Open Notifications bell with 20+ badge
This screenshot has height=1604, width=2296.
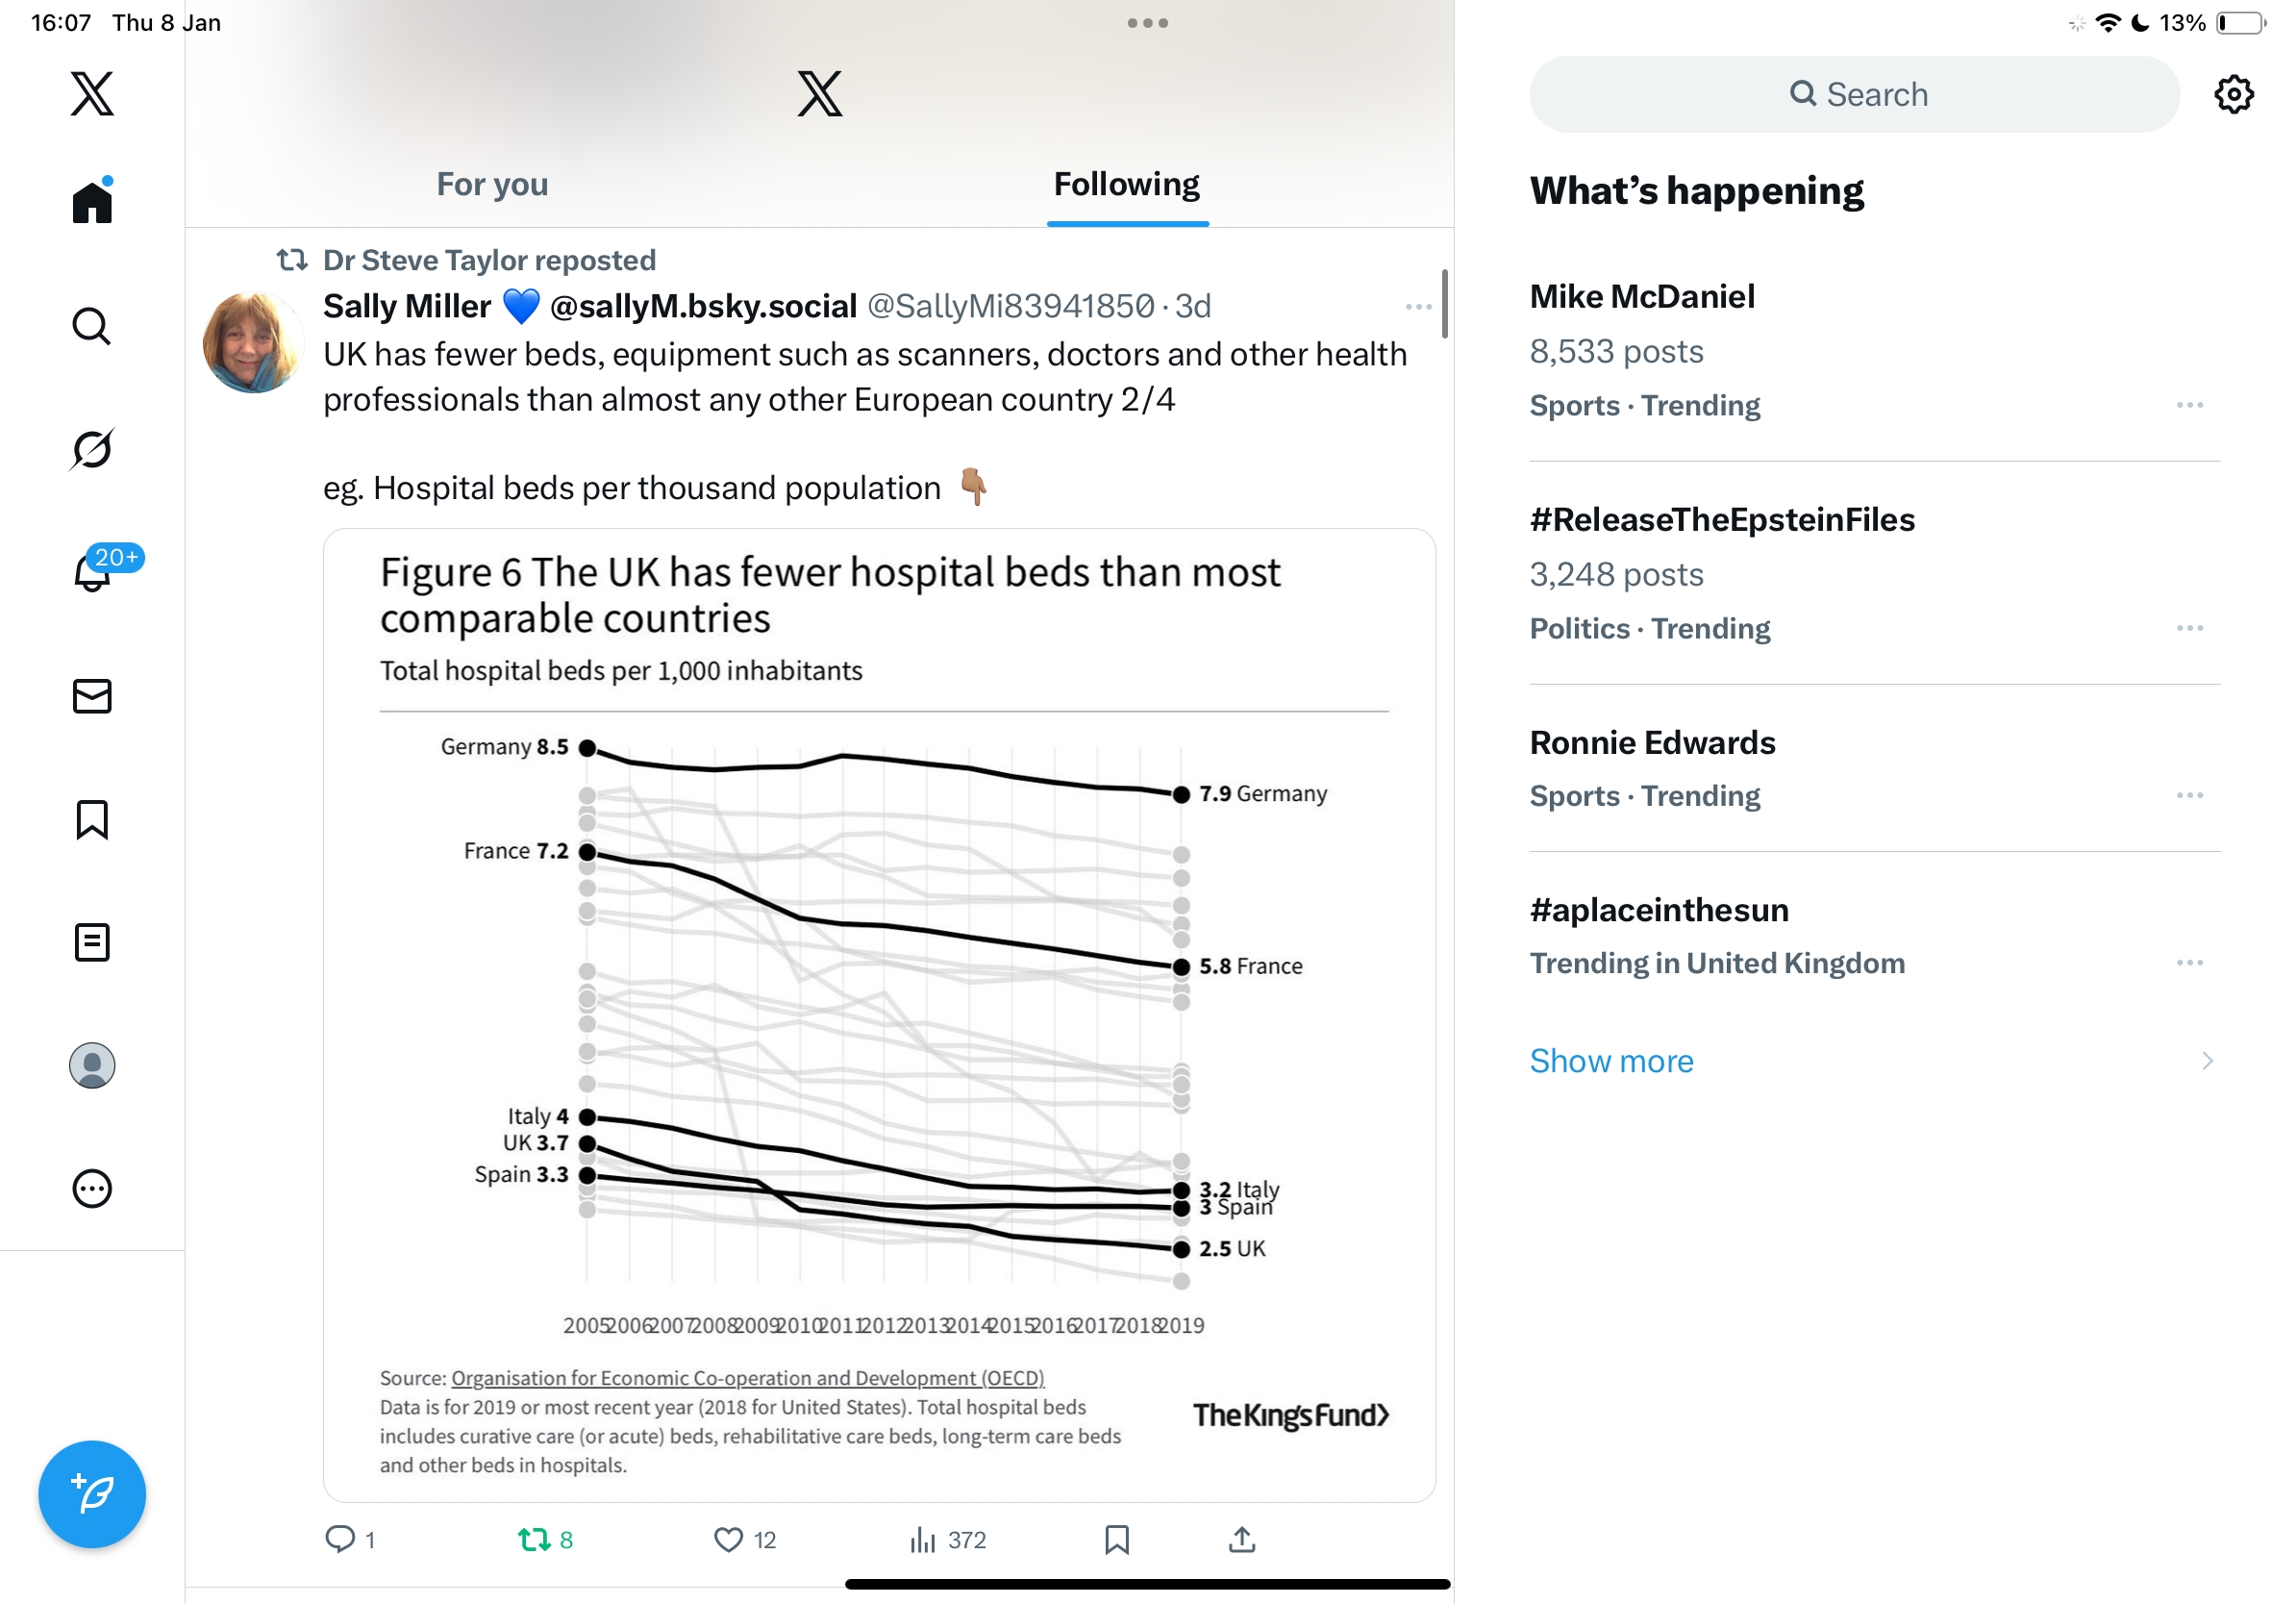93,571
